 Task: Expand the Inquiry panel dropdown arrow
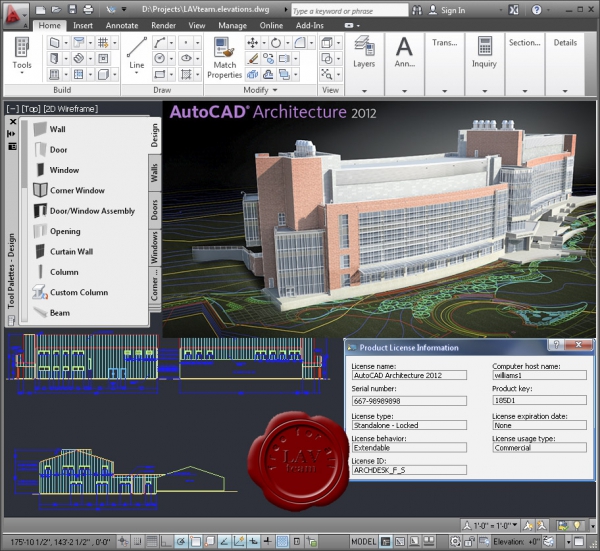(x=484, y=91)
